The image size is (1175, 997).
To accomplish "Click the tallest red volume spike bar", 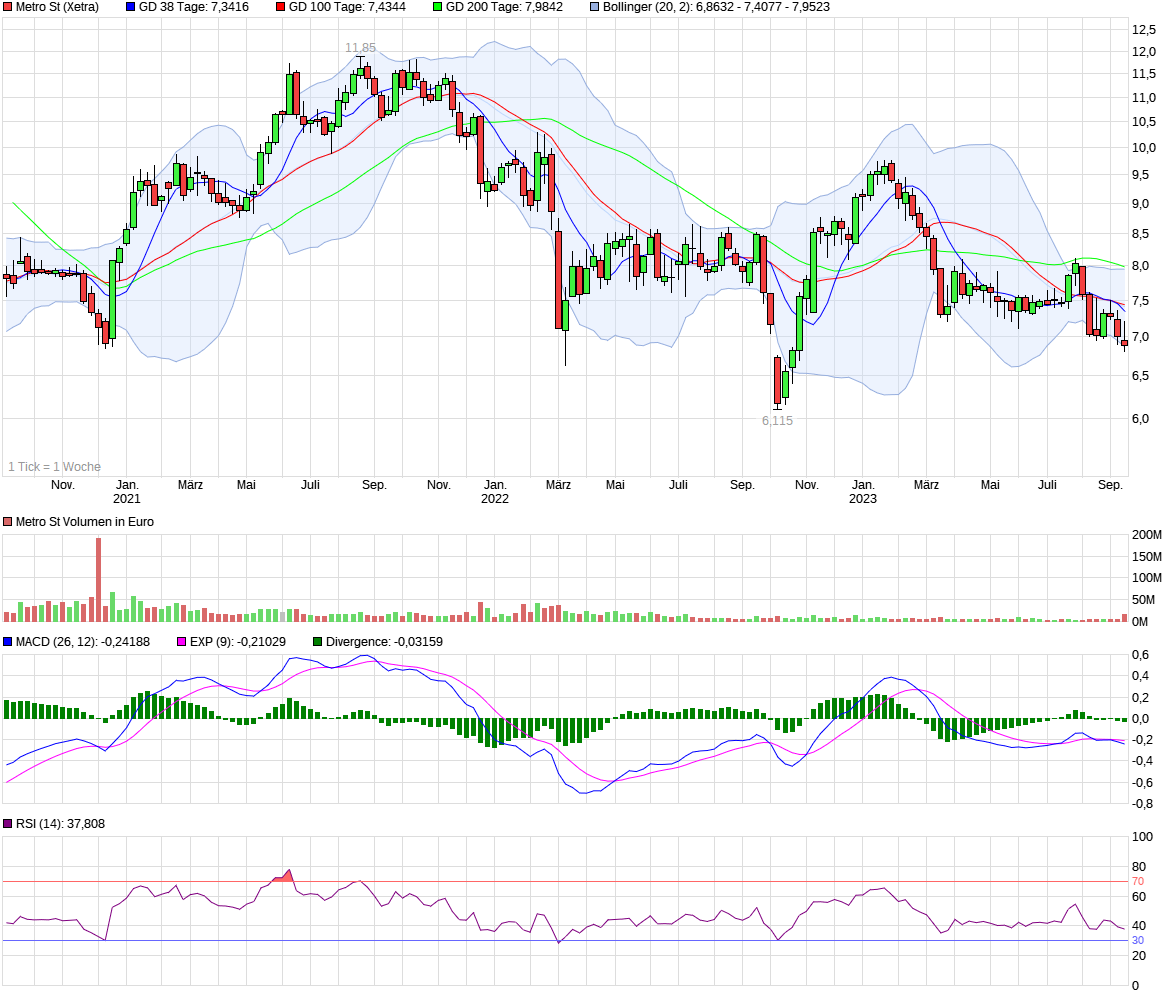I will pos(99,580).
